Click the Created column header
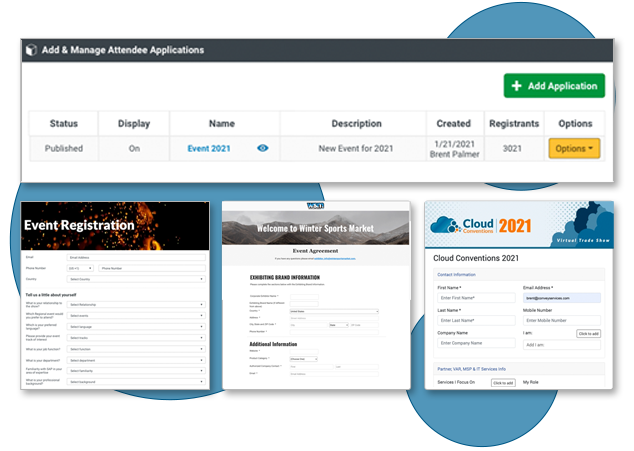Screen dimensions: 634x451 454,123
